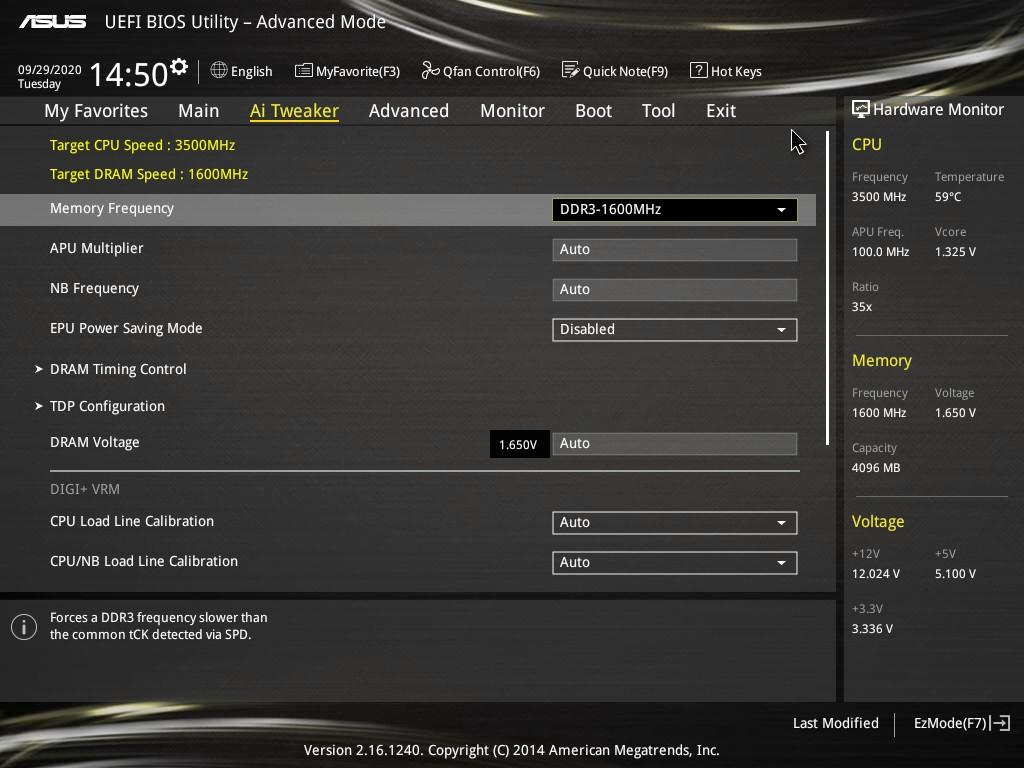
Task: Go to the Monitor tab
Action: [513, 111]
